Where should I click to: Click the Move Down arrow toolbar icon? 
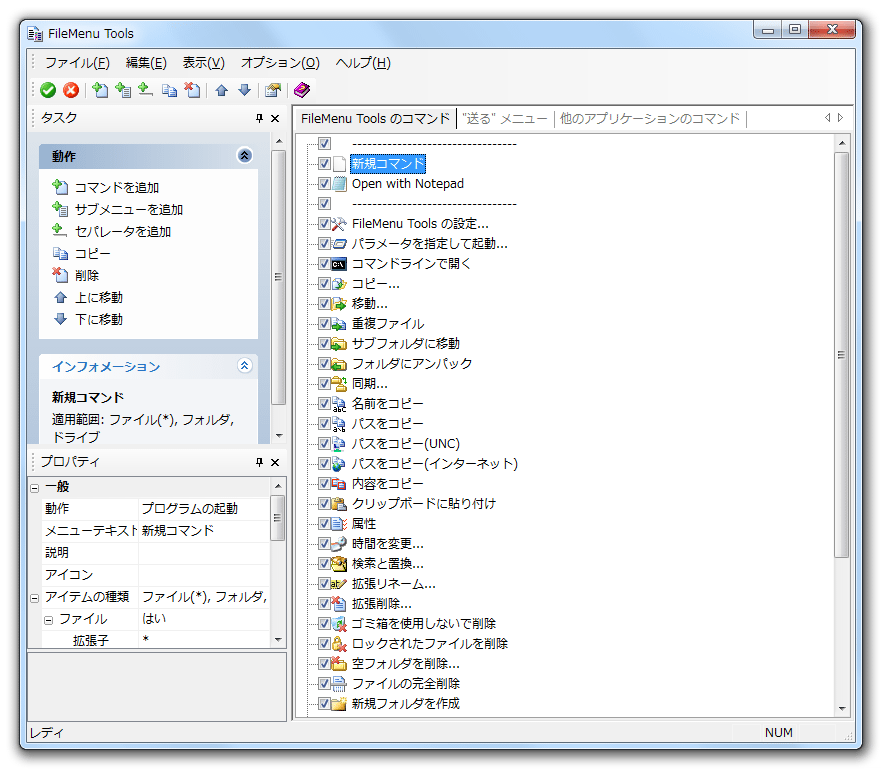[x=244, y=90]
